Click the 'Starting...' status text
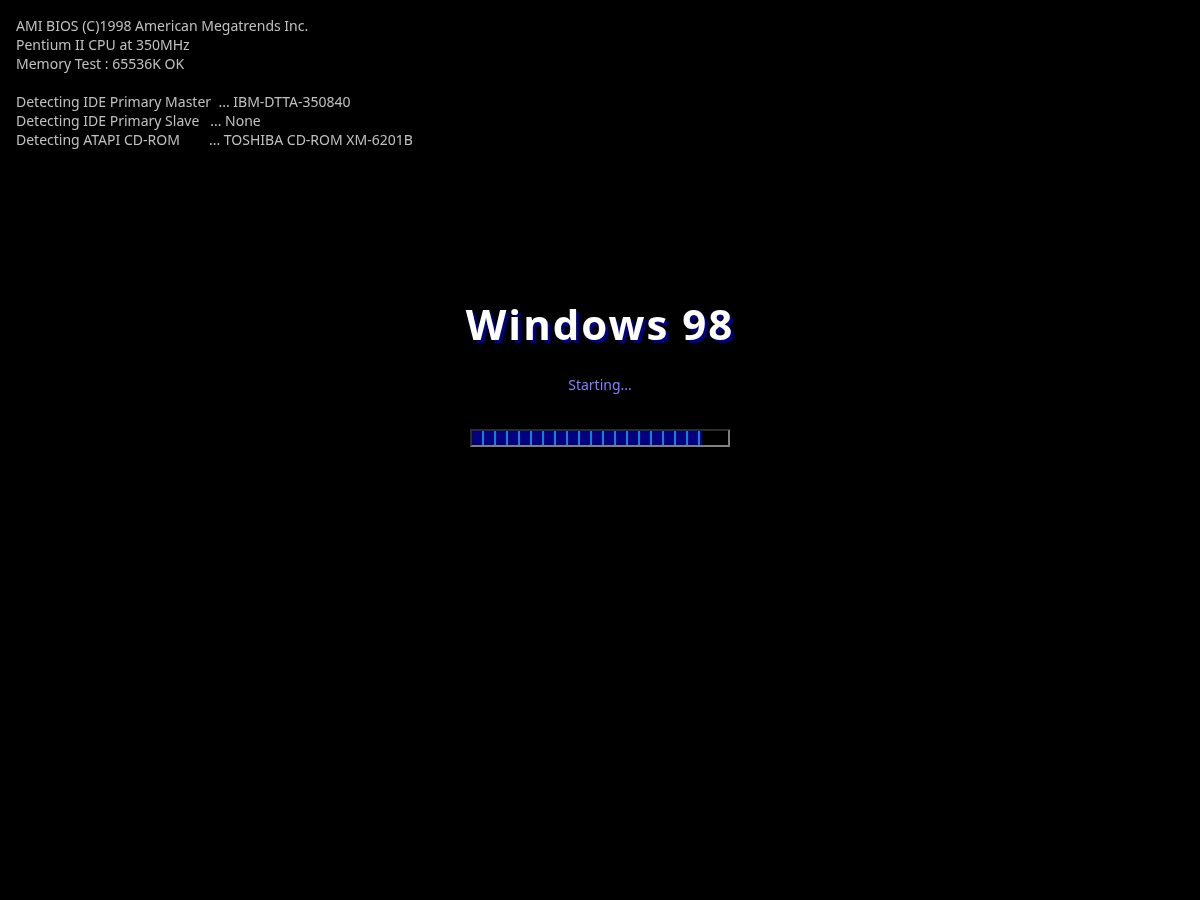This screenshot has width=1200, height=900. 600,385
